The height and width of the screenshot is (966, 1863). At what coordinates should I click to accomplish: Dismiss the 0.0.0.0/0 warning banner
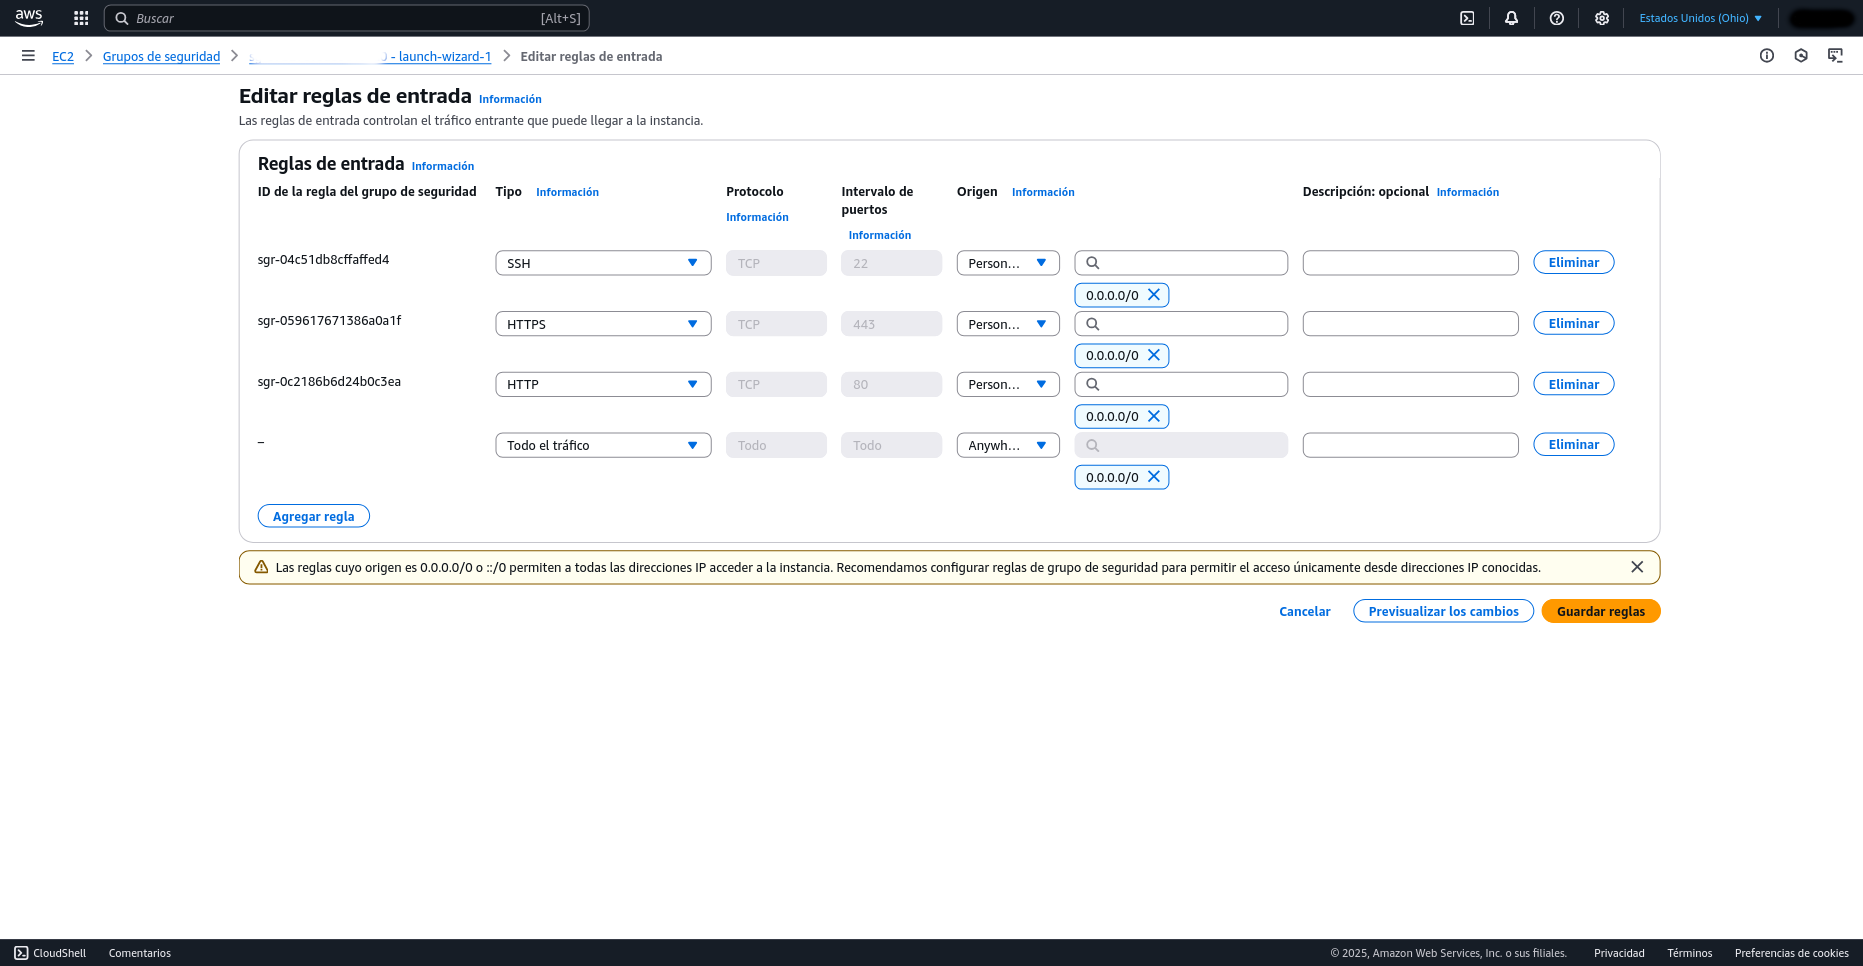(1637, 567)
